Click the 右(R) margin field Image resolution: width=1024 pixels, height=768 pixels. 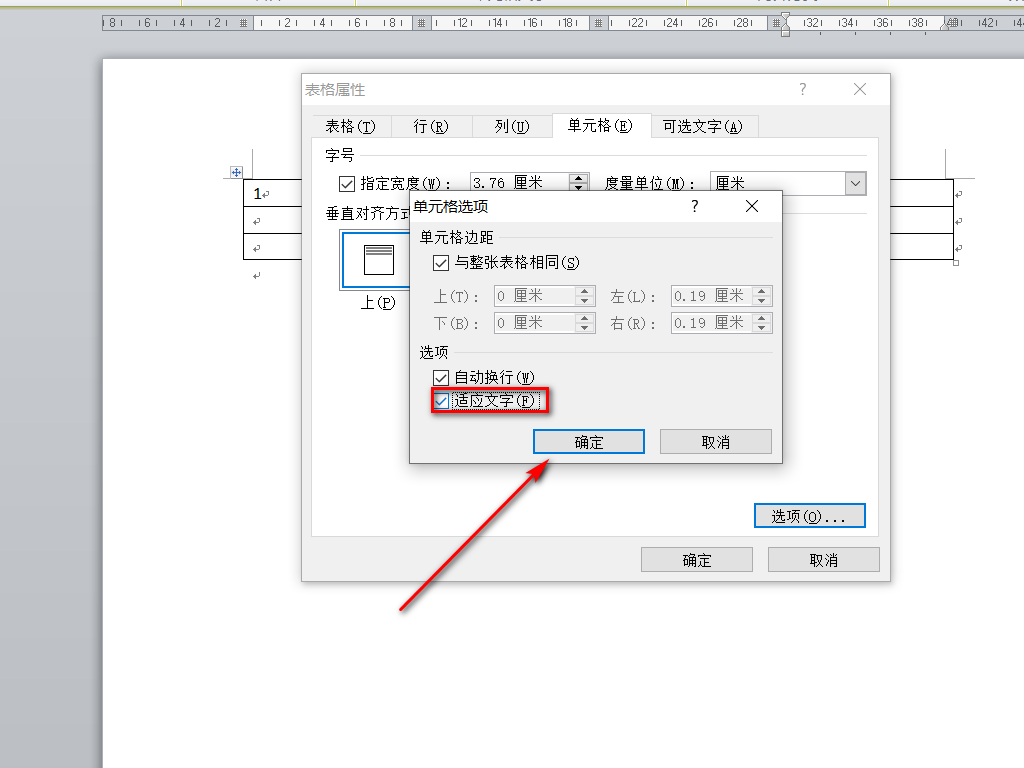coord(711,323)
